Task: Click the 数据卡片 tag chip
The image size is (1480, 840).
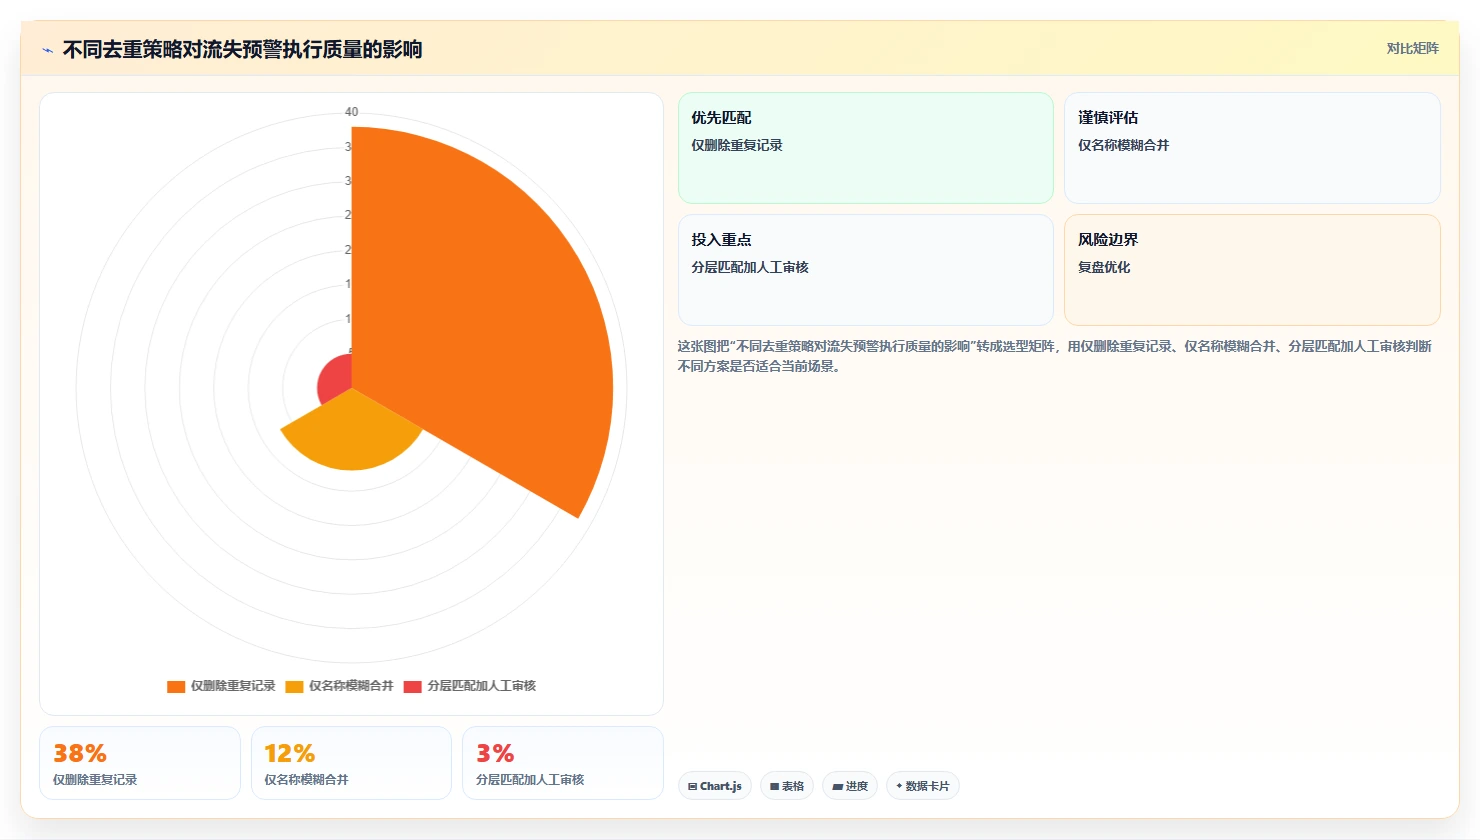Action: tap(923, 786)
